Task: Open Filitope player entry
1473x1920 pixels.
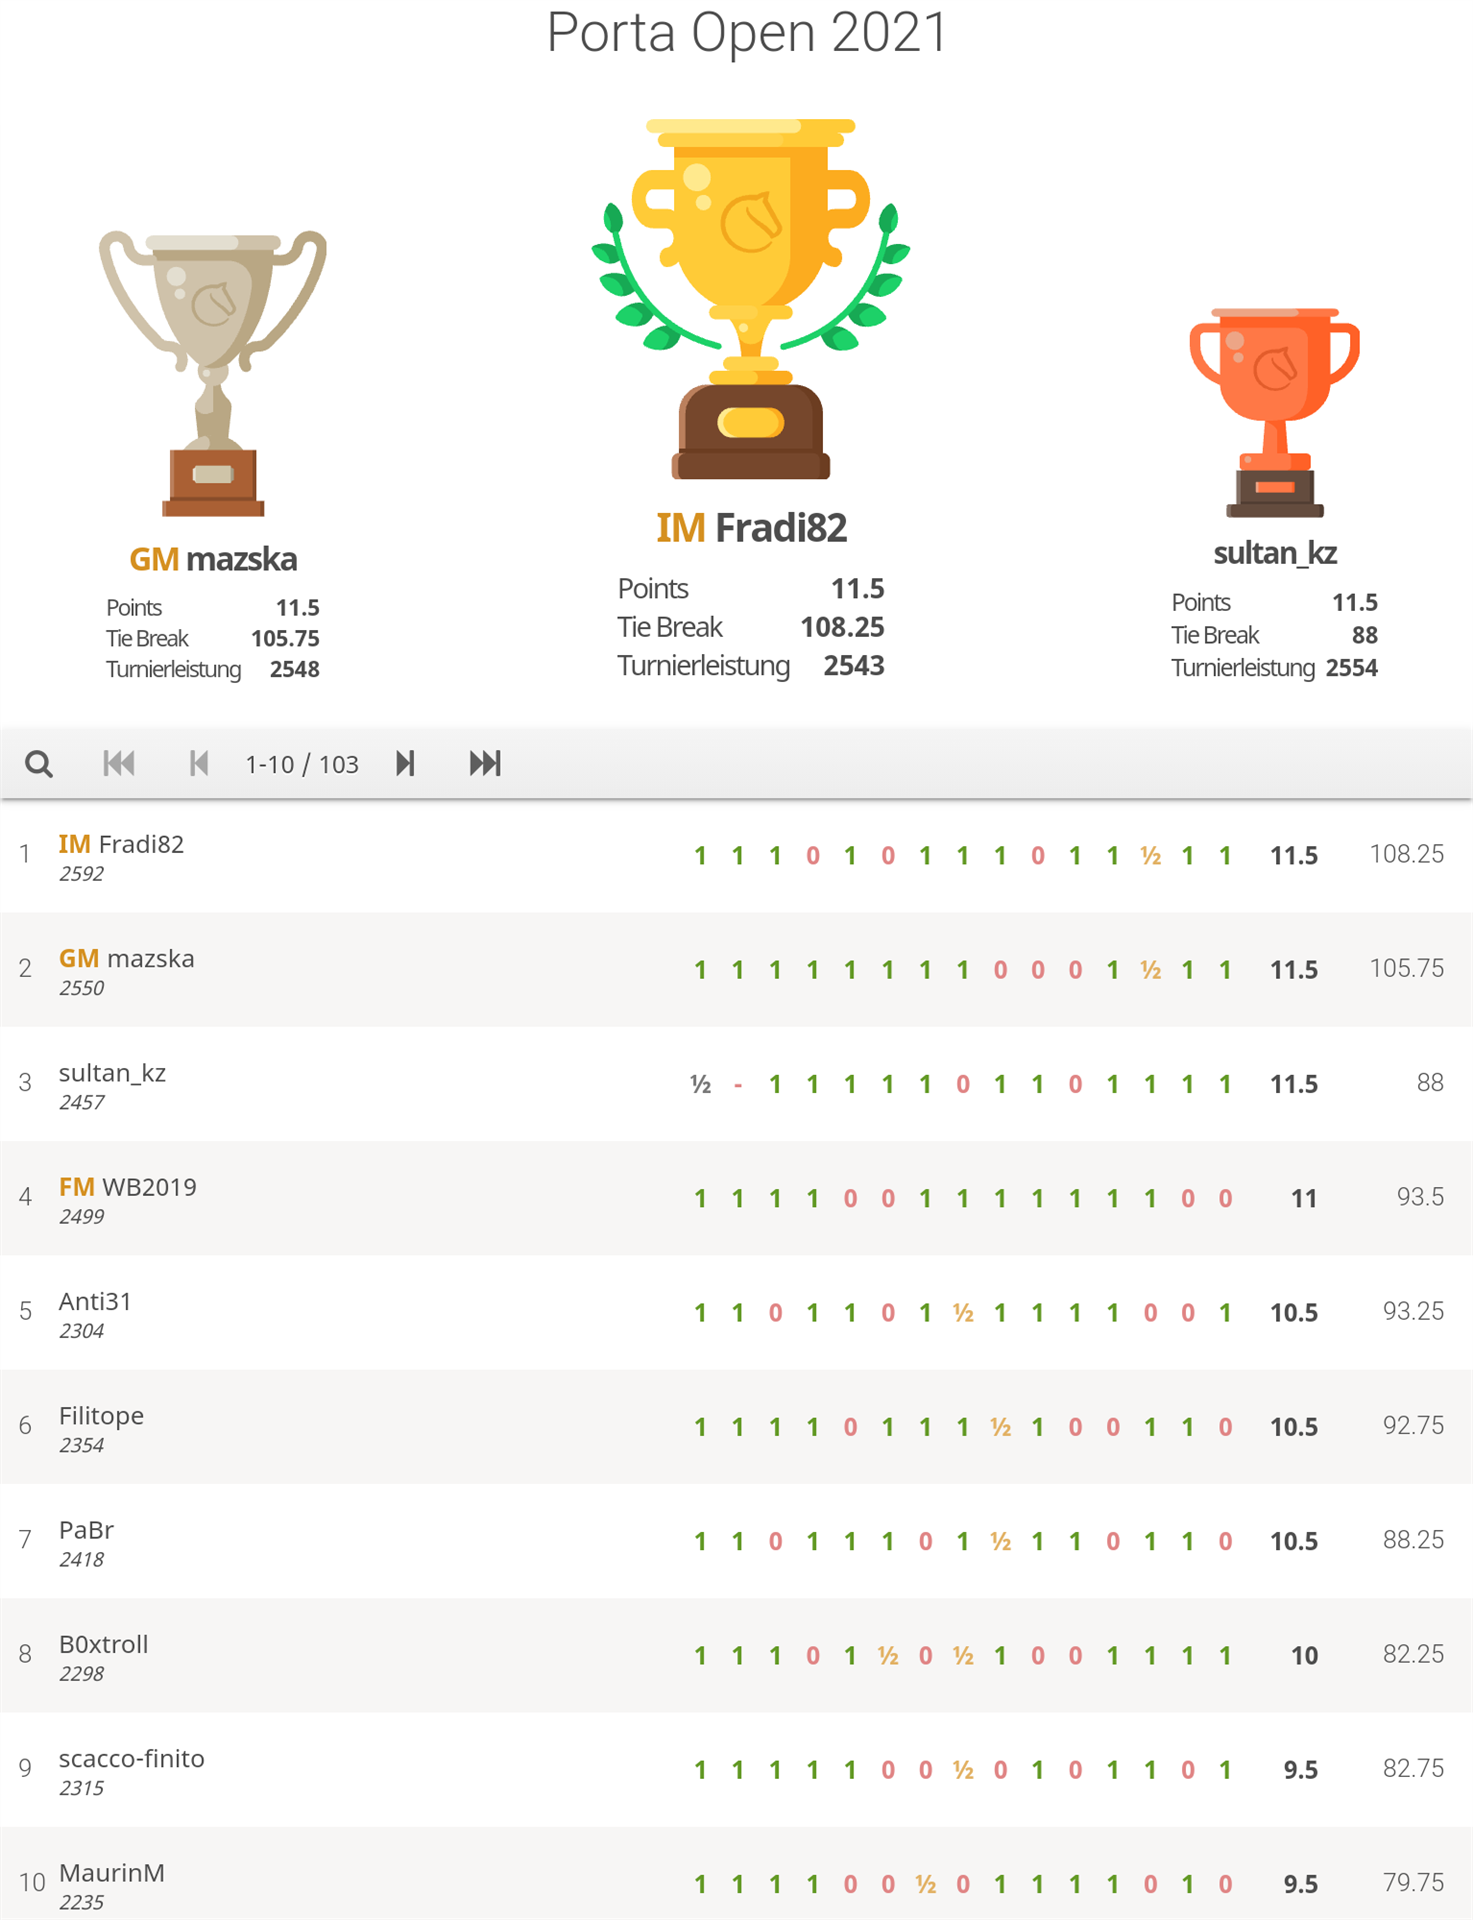Action: [101, 1416]
